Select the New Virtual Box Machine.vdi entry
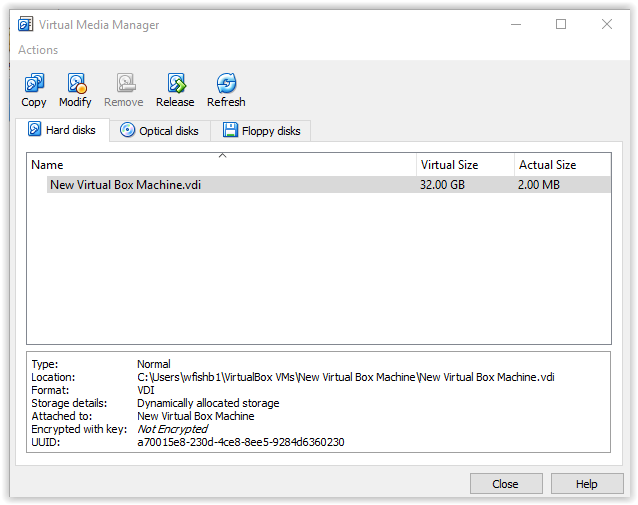This screenshot has height=505, width=638. click(125, 185)
